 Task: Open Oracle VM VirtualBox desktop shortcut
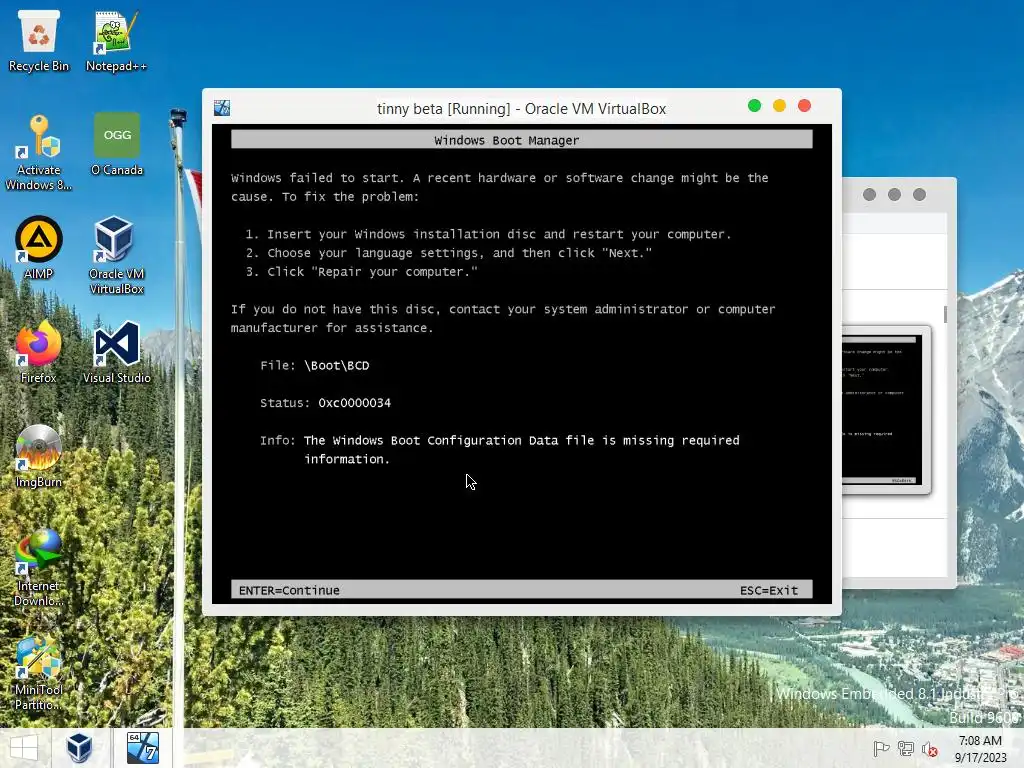116,255
